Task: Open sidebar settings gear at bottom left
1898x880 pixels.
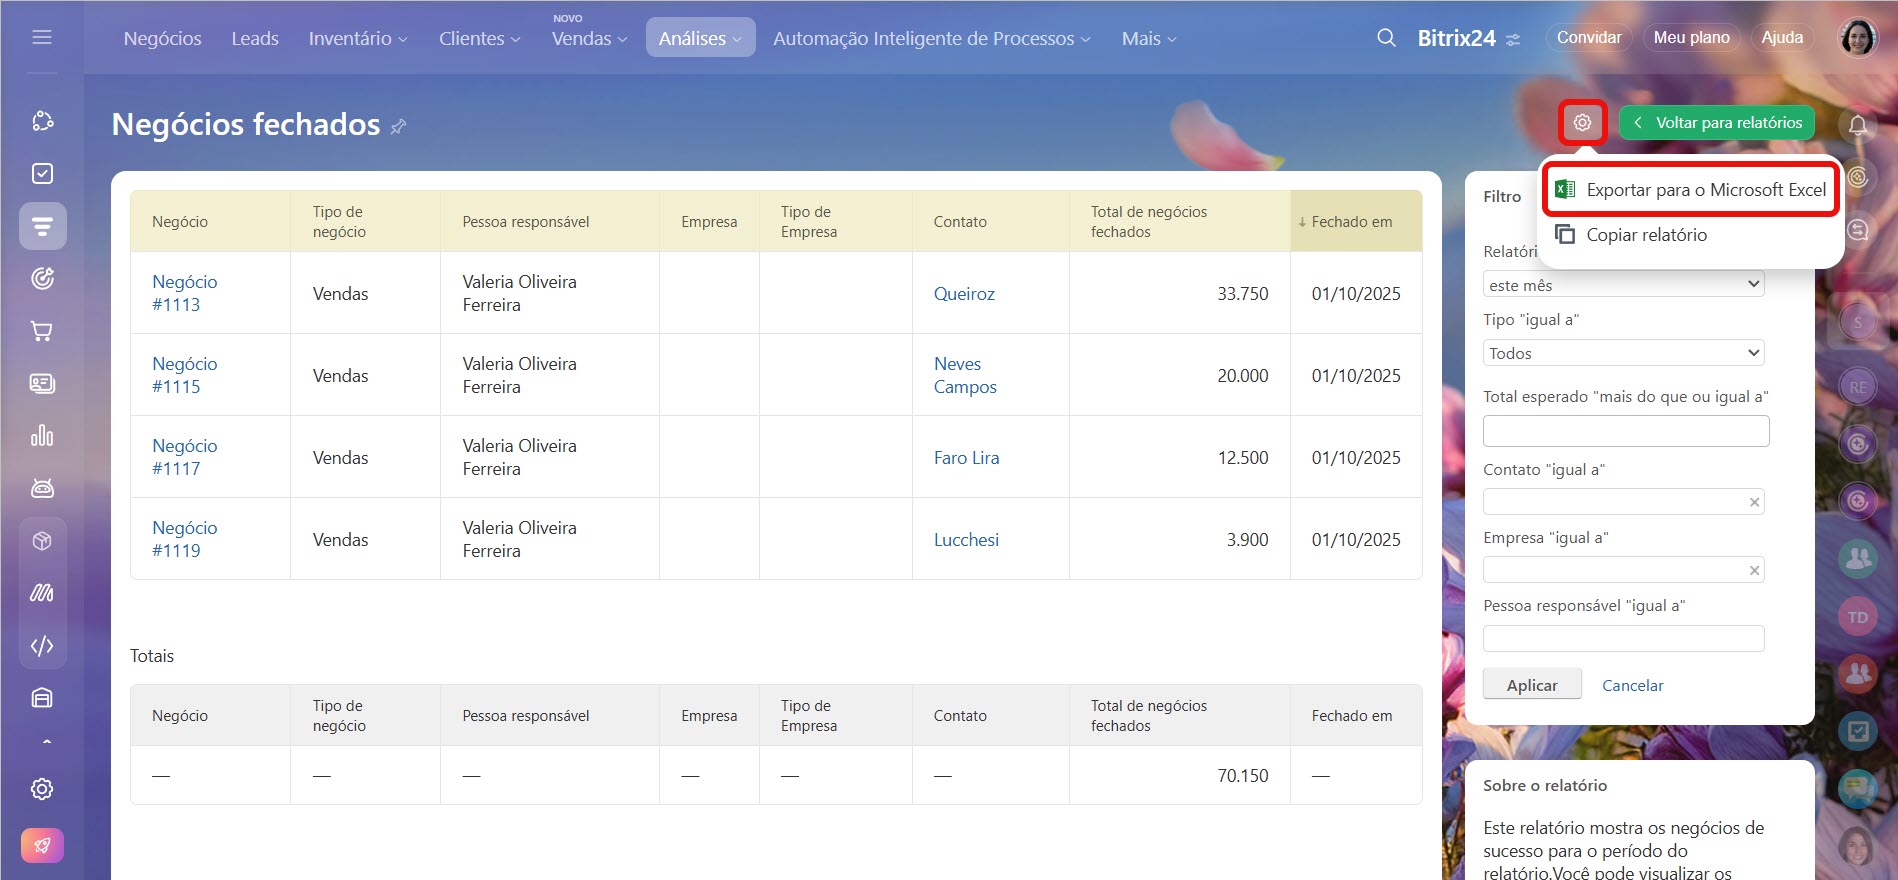Action: tap(42, 789)
